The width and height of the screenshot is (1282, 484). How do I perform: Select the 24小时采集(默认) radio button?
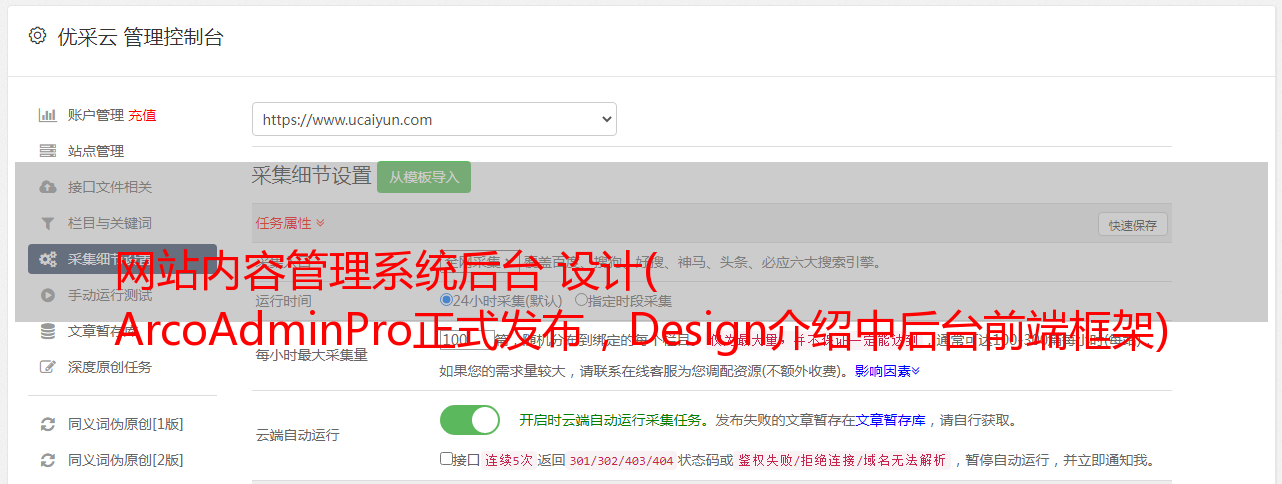[x=447, y=300]
